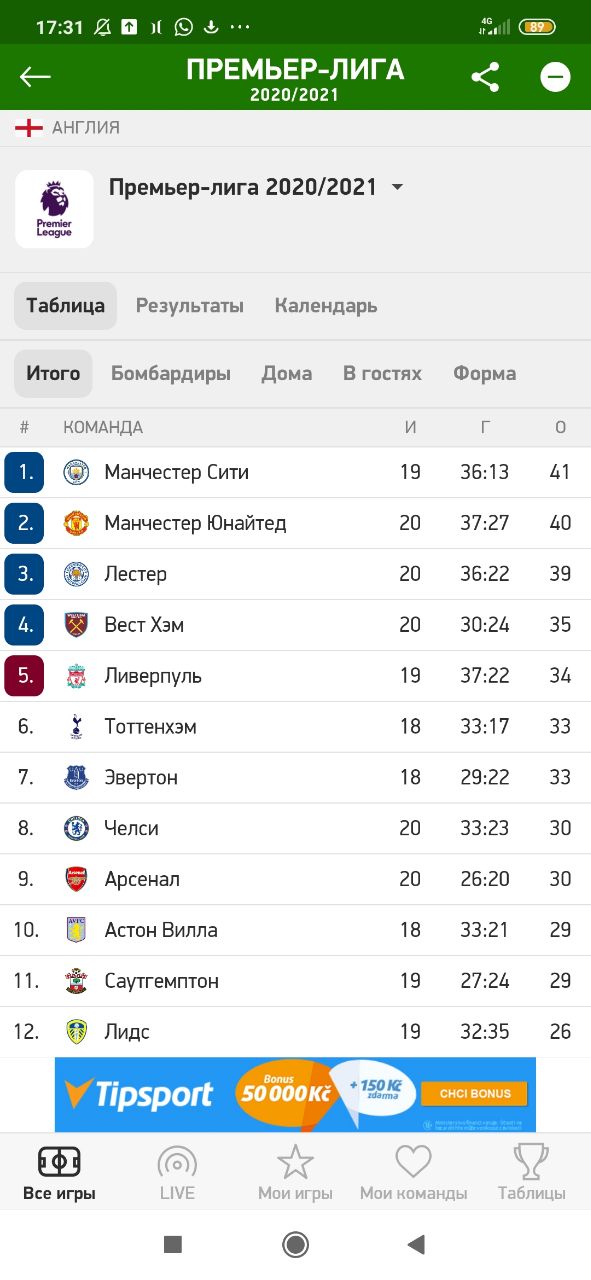Select the Бомбардиры filter
Image resolution: width=591 pixels, height=1280 pixels.
(x=171, y=374)
